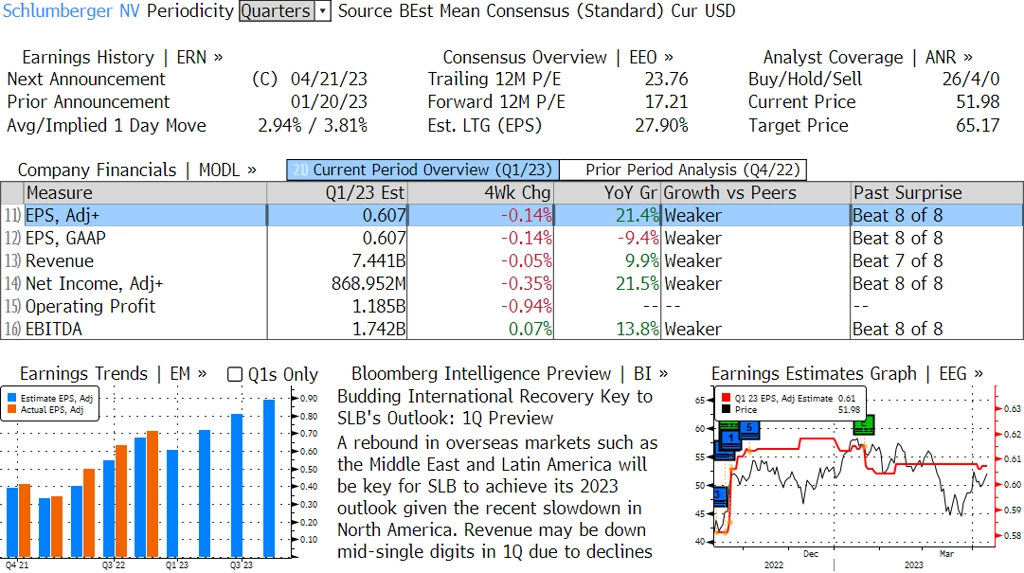Click the Past Surprise column header
Image resolution: width=1024 pixels, height=573 pixels.
pyautogui.click(x=936, y=193)
